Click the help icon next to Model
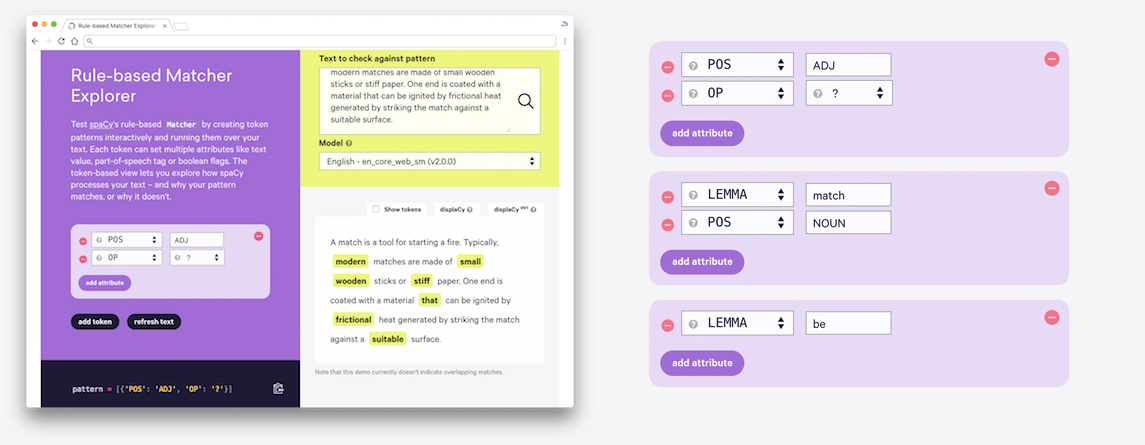Image resolution: width=1145 pixels, height=445 pixels. point(348,144)
